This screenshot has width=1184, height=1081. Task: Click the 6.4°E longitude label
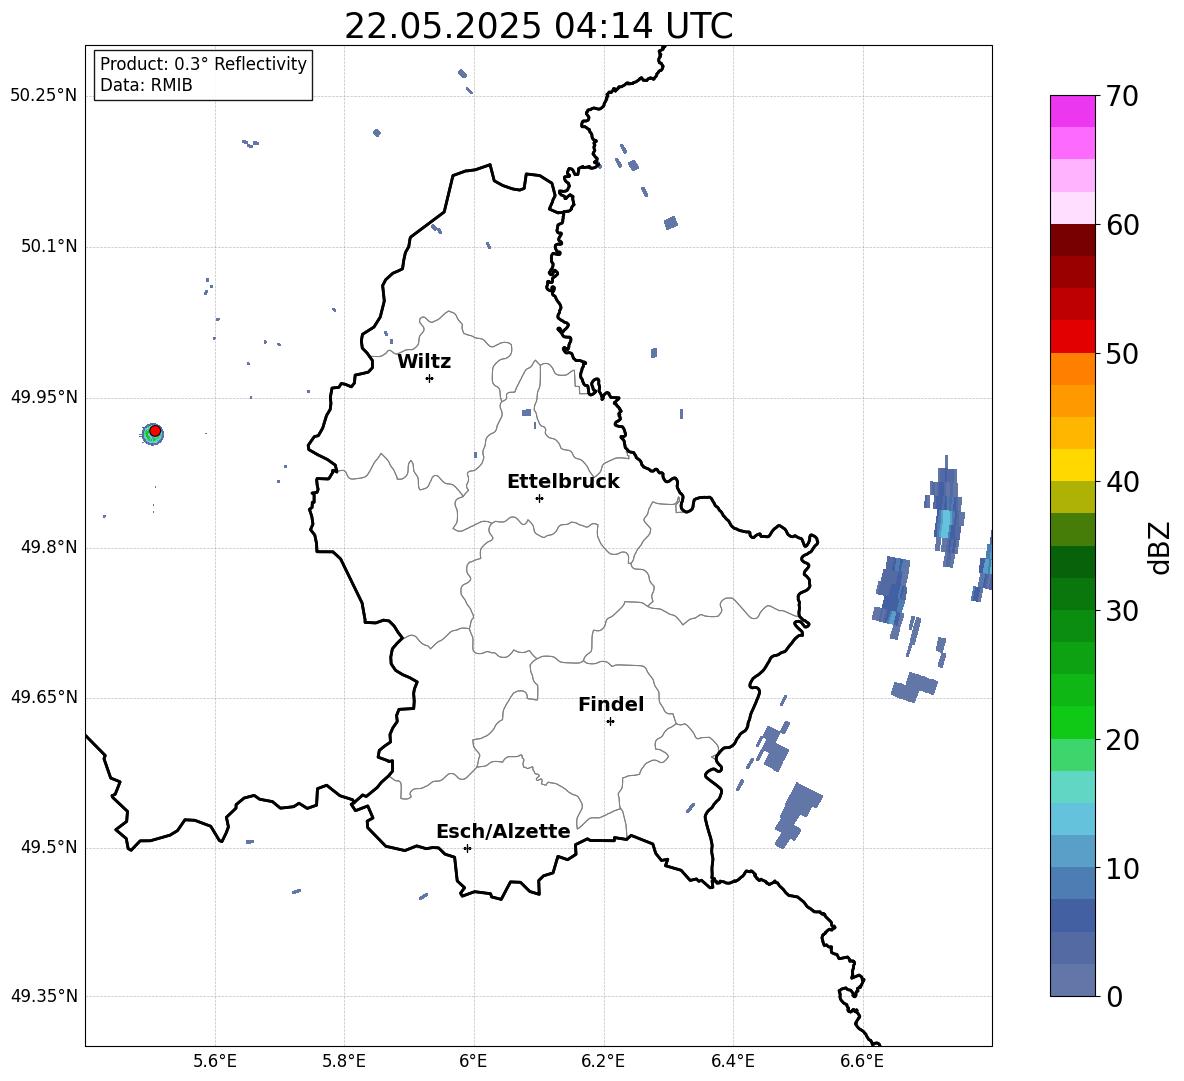[x=732, y=1061]
